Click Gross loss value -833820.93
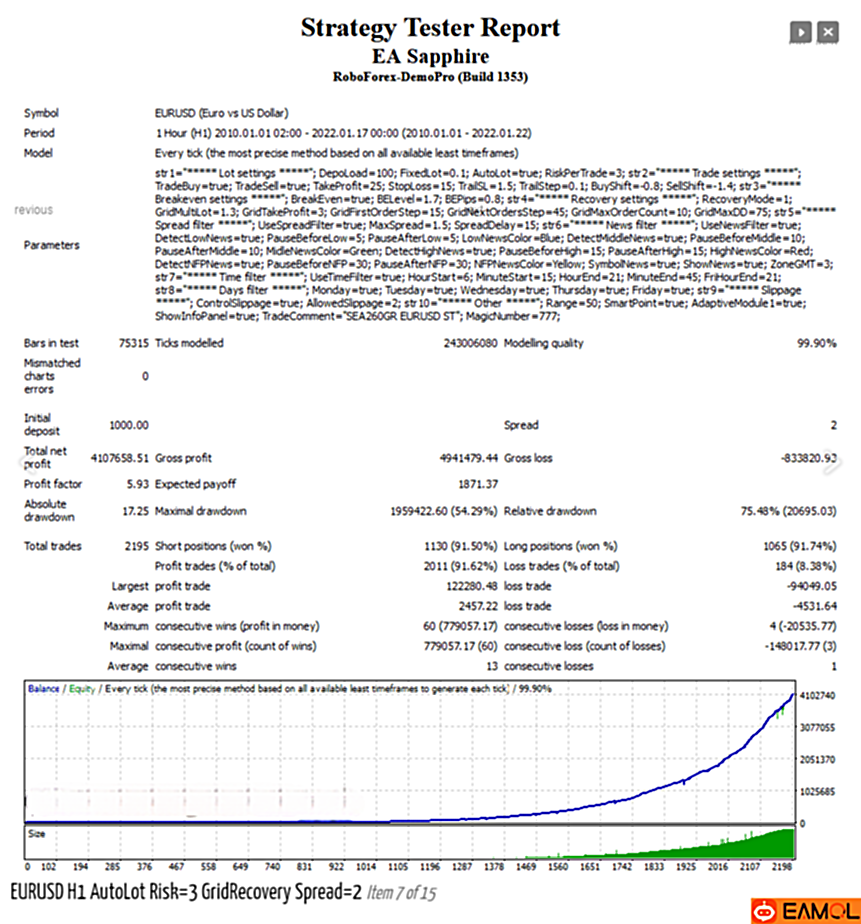 coord(809,458)
